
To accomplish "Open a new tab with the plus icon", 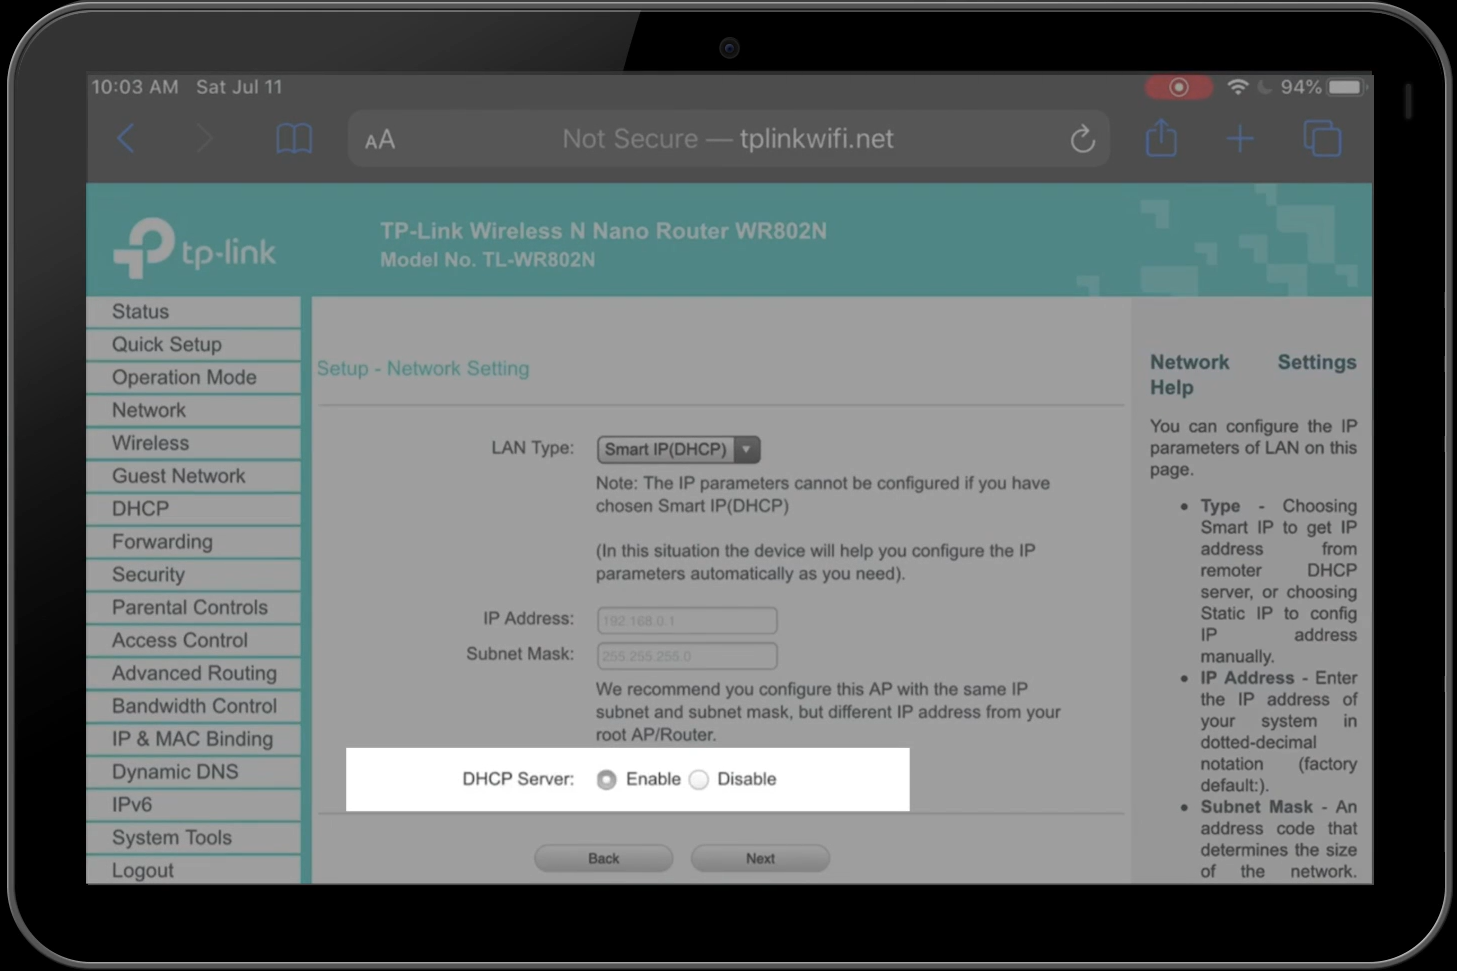I will coord(1240,138).
